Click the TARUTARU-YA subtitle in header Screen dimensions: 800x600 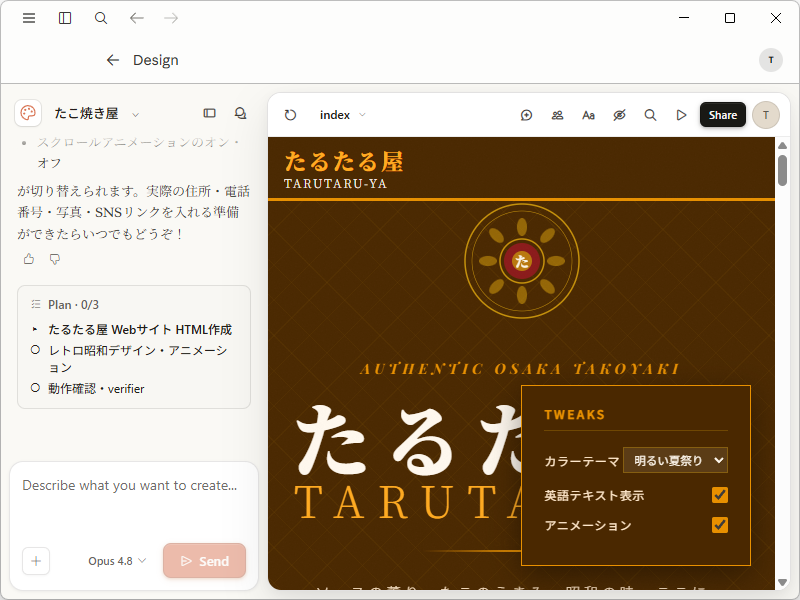click(335, 184)
